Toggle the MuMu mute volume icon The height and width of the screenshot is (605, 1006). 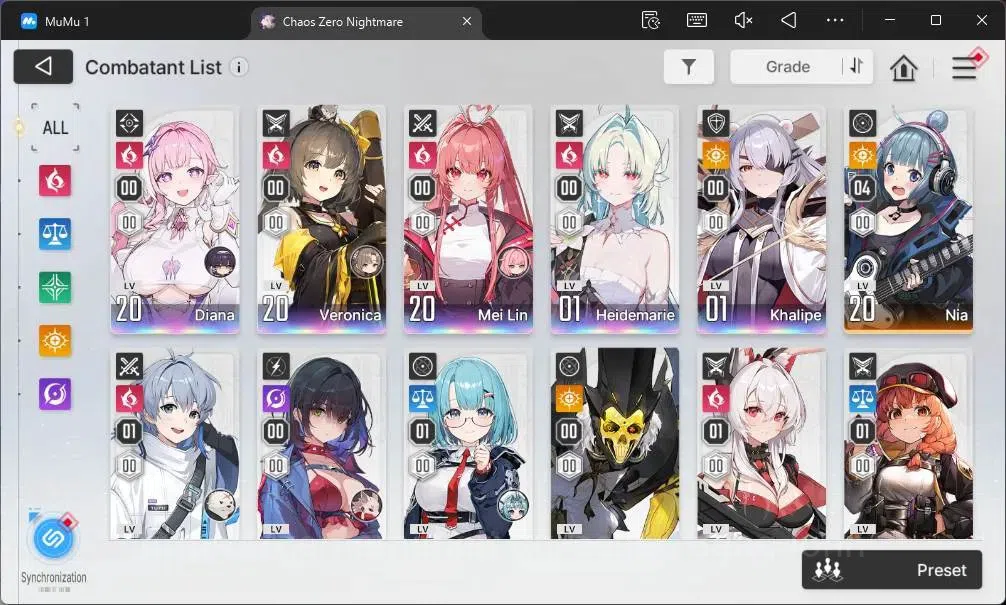point(743,21)
